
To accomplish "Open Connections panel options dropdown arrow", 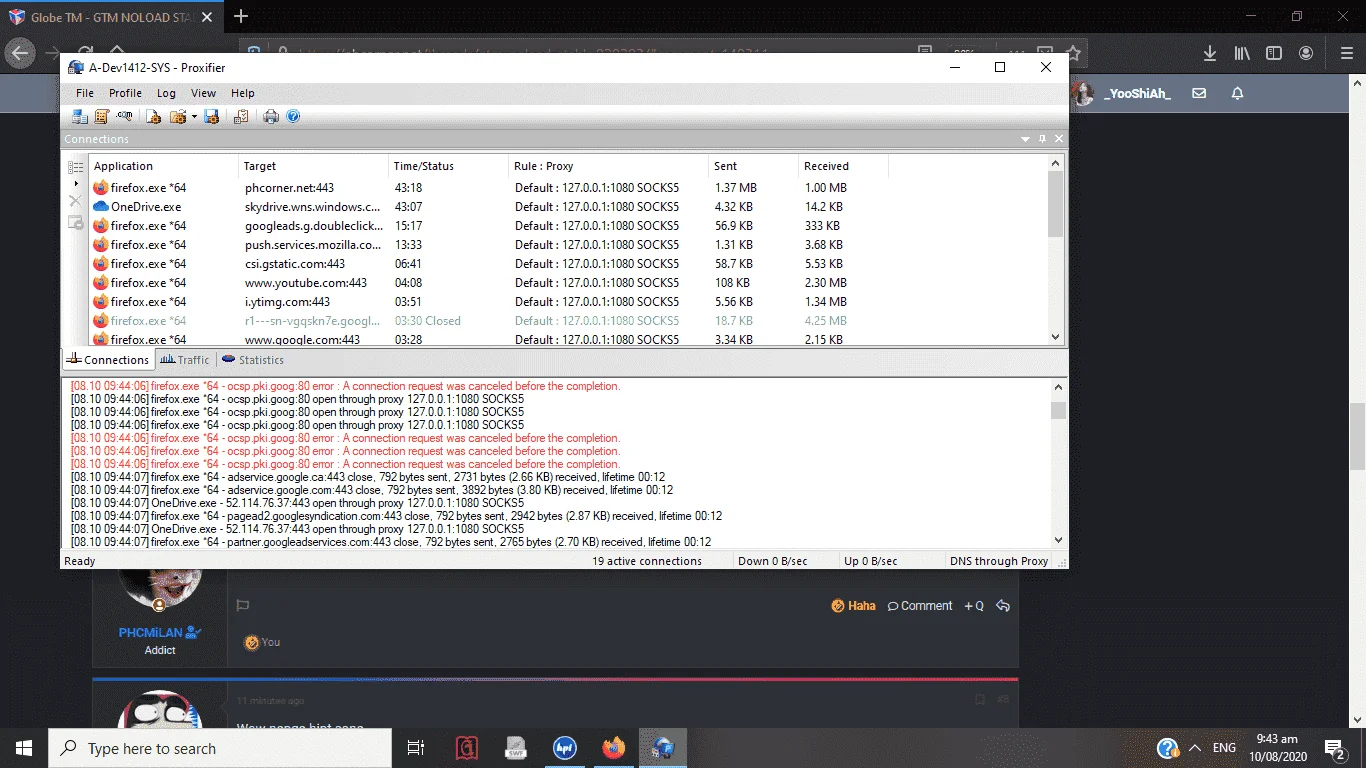I will pos(1025,139).
